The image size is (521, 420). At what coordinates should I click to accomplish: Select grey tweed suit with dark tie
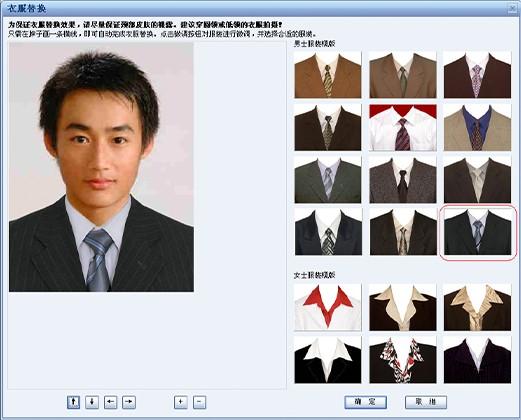click(403, 180)
